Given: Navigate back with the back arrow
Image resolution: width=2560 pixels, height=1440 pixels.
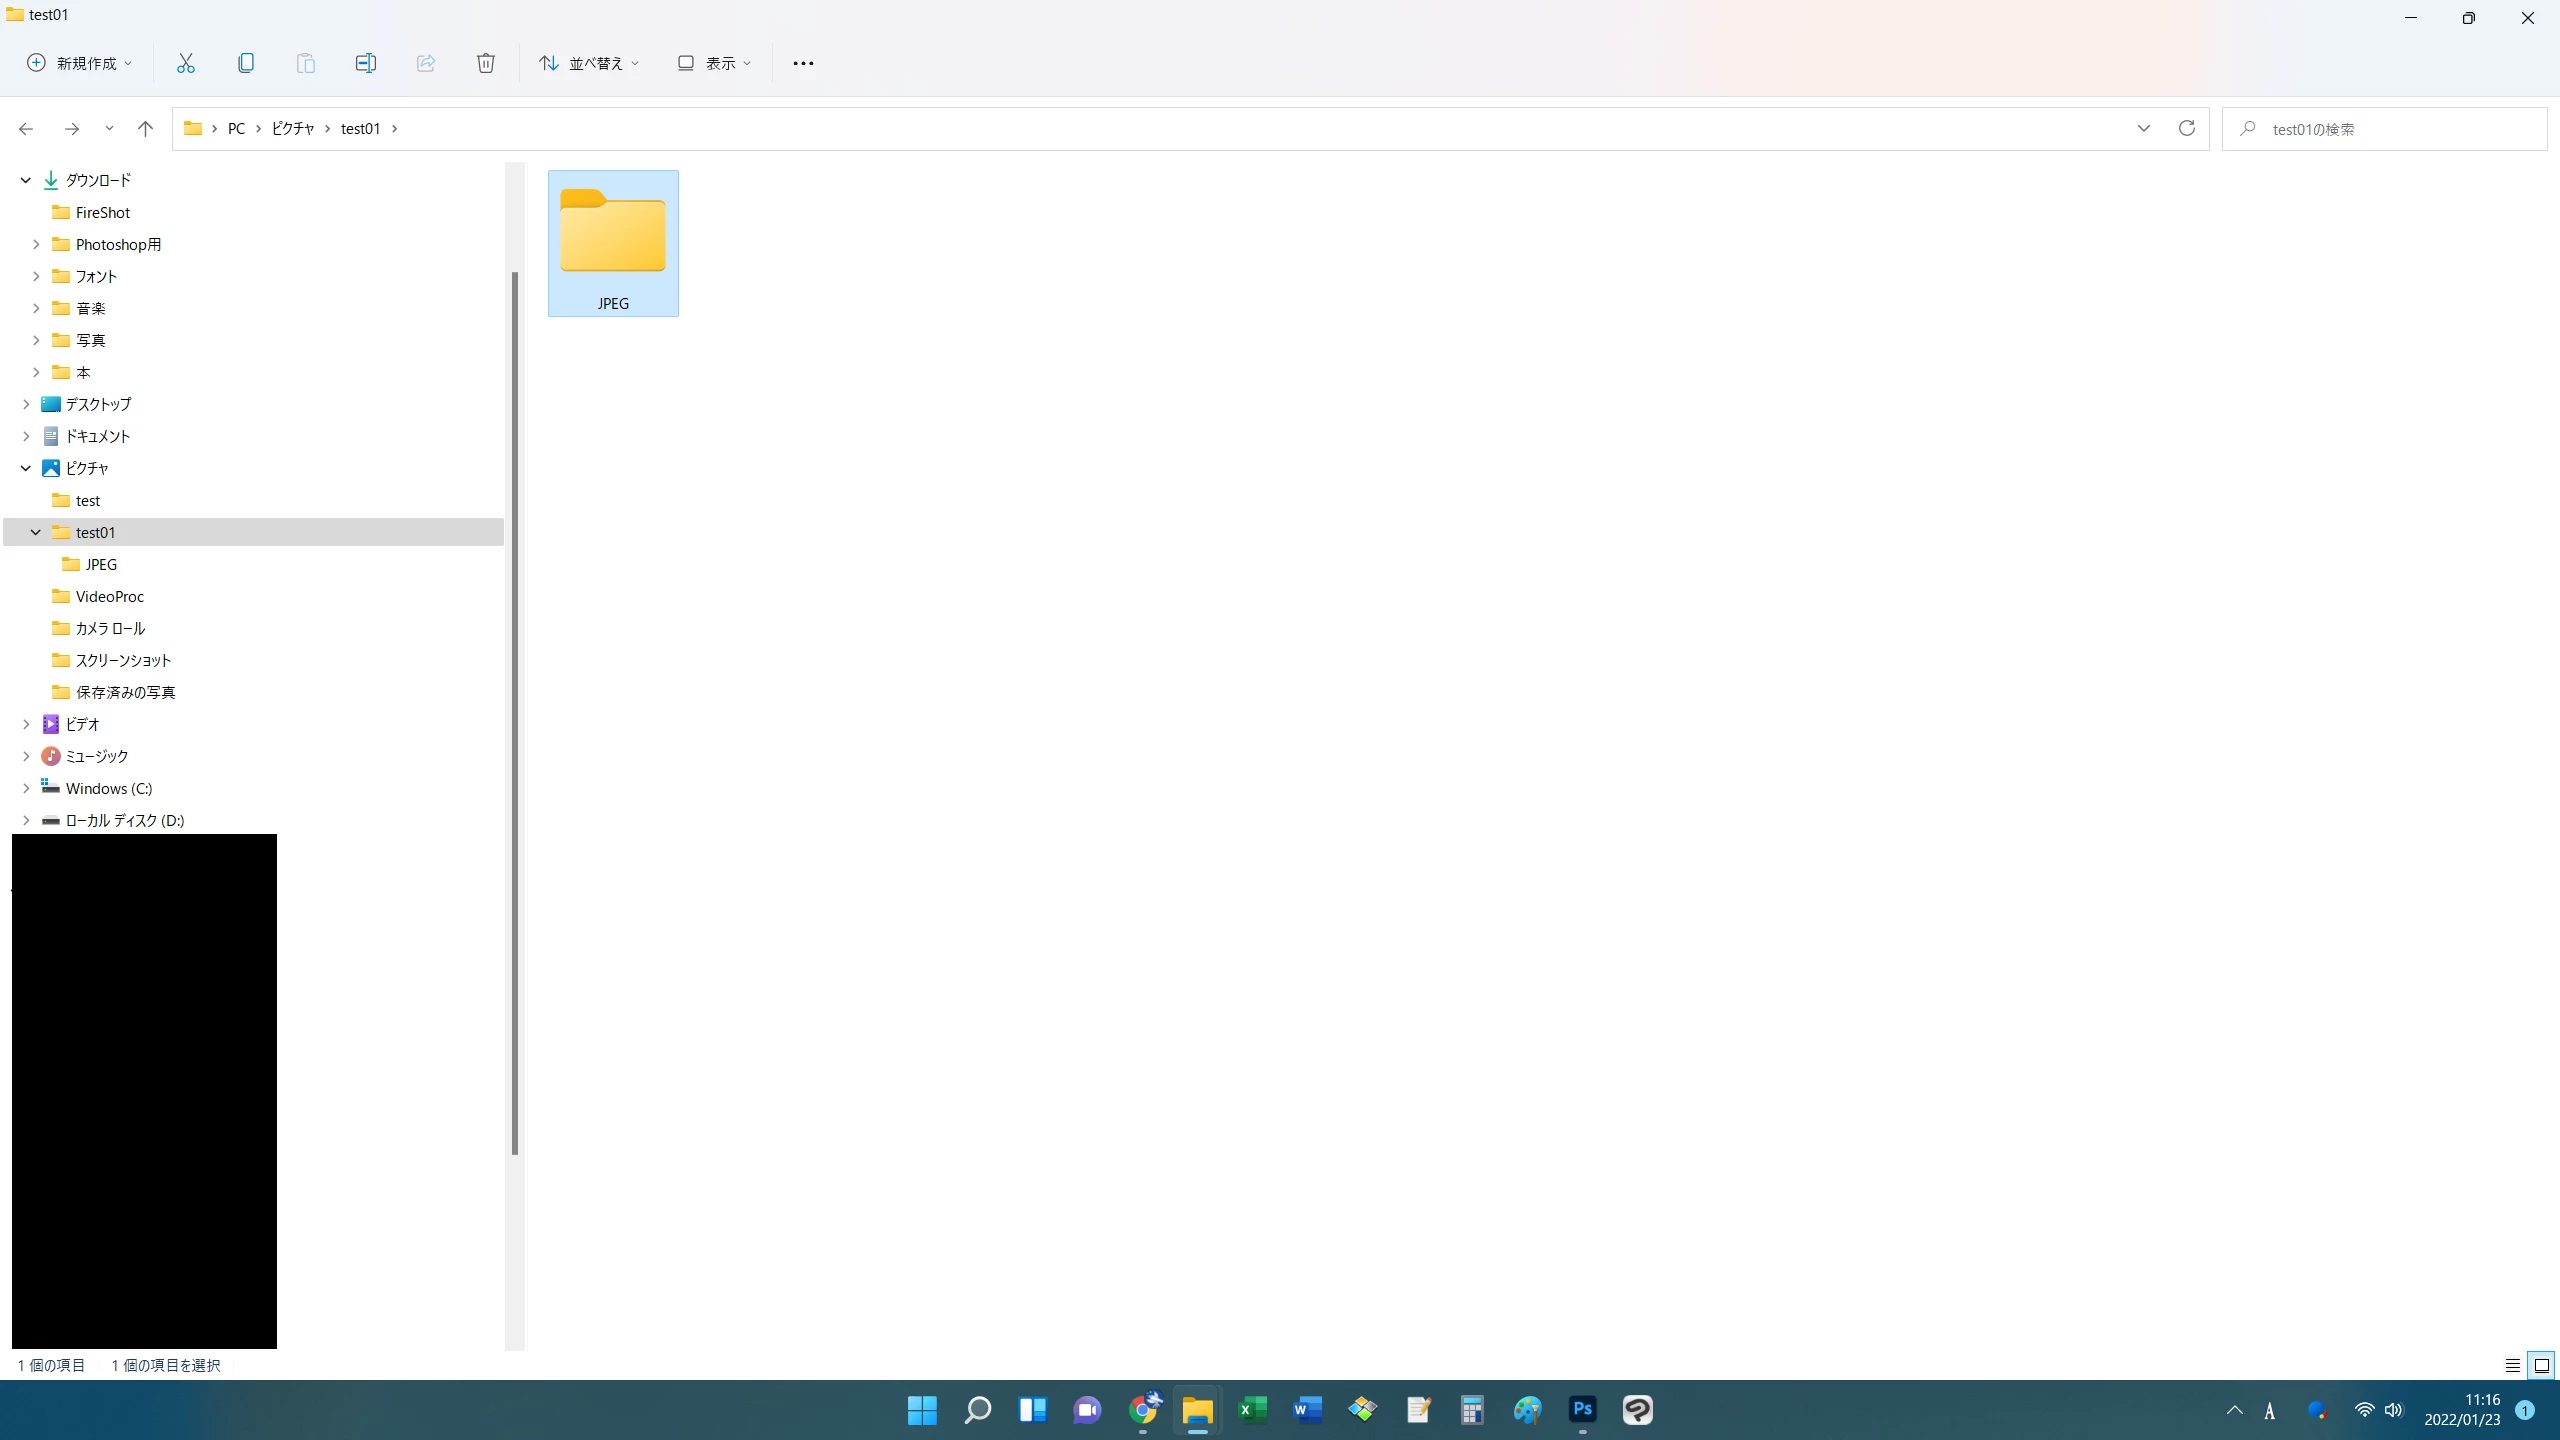Looking at the screenshot, I should [26, 128].
